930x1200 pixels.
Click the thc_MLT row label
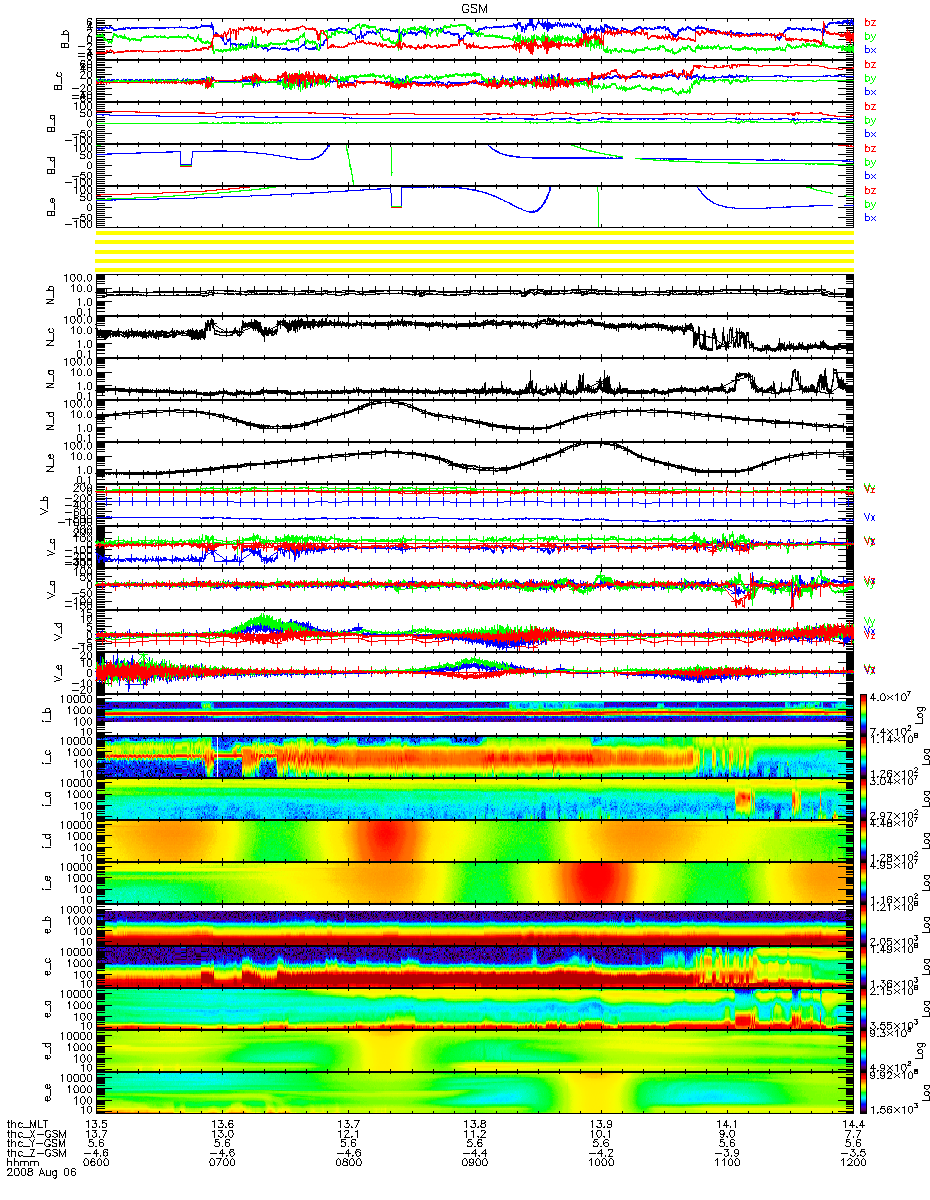tap(27, 1124)
